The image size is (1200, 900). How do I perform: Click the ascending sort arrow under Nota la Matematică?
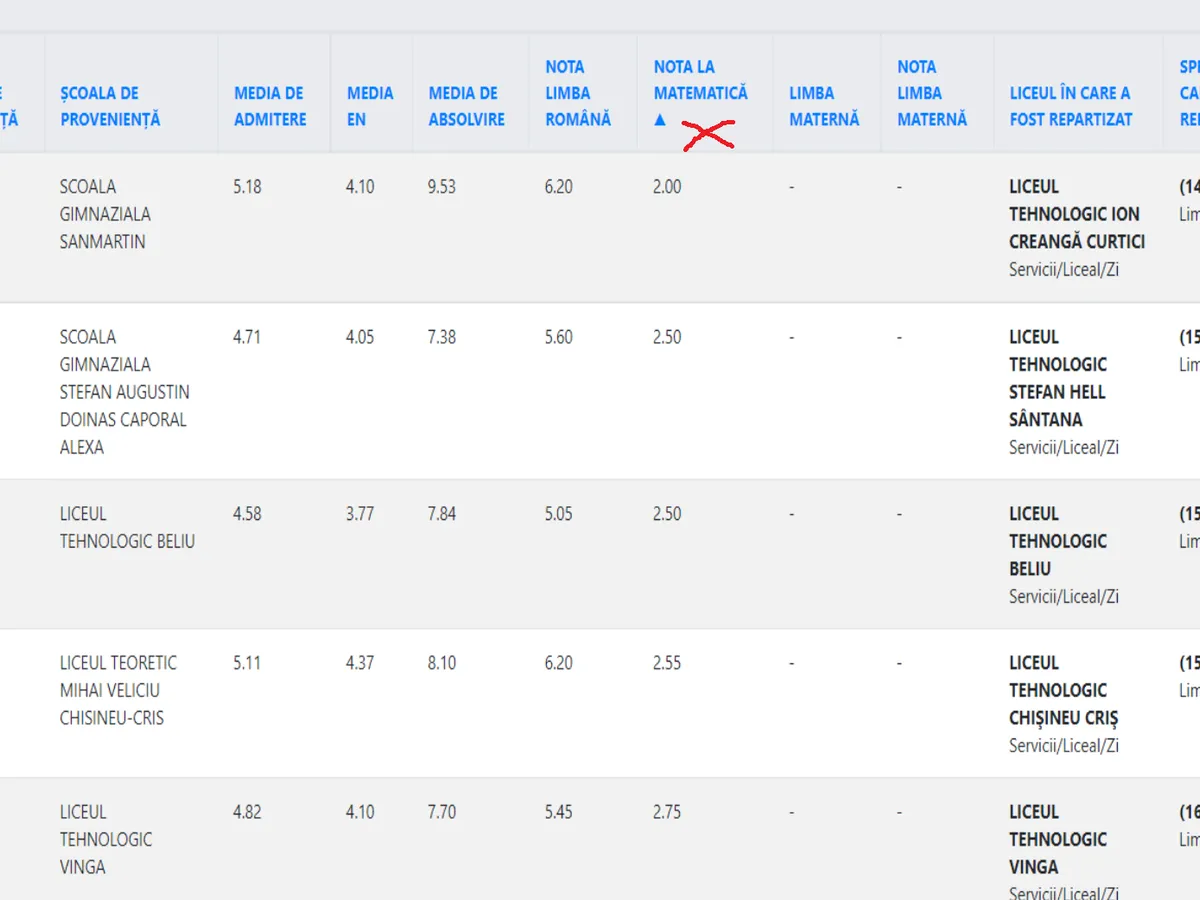[660, 119]
